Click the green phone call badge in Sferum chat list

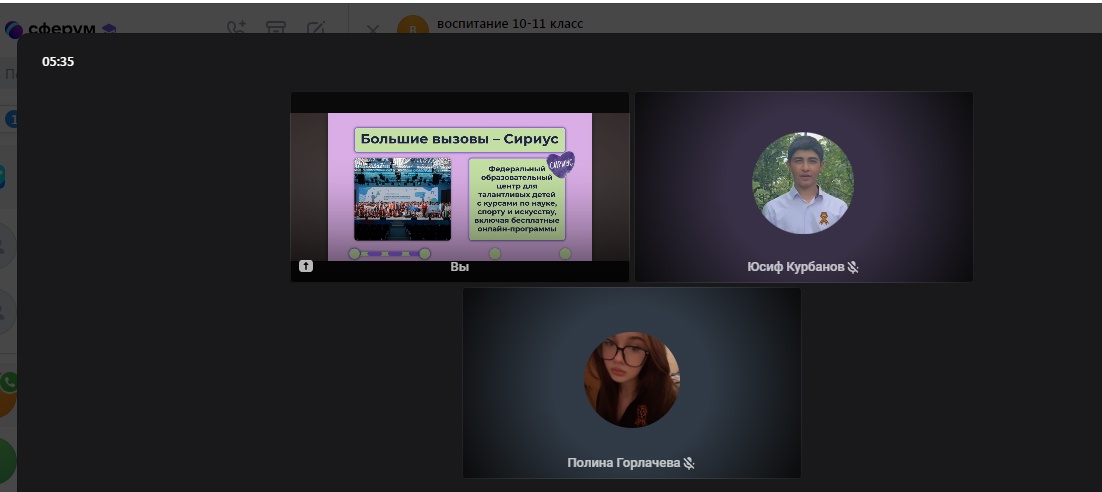tap(8, 382)
